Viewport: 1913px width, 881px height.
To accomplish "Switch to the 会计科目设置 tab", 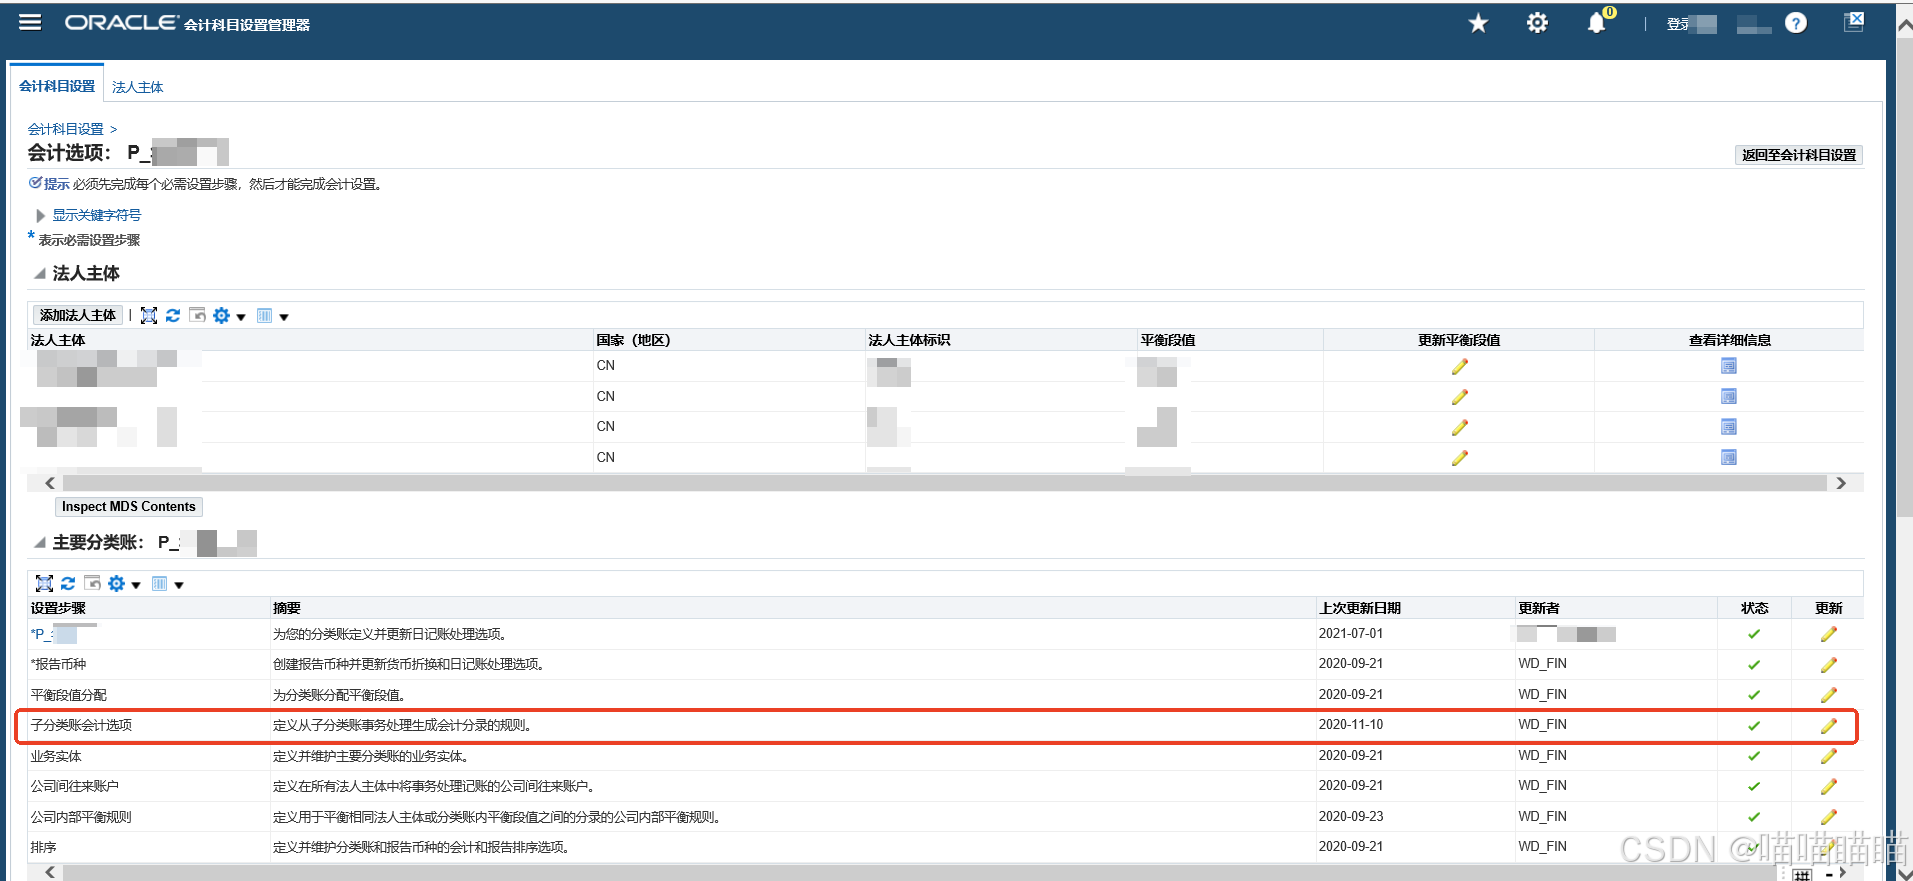I will (57, 86).
